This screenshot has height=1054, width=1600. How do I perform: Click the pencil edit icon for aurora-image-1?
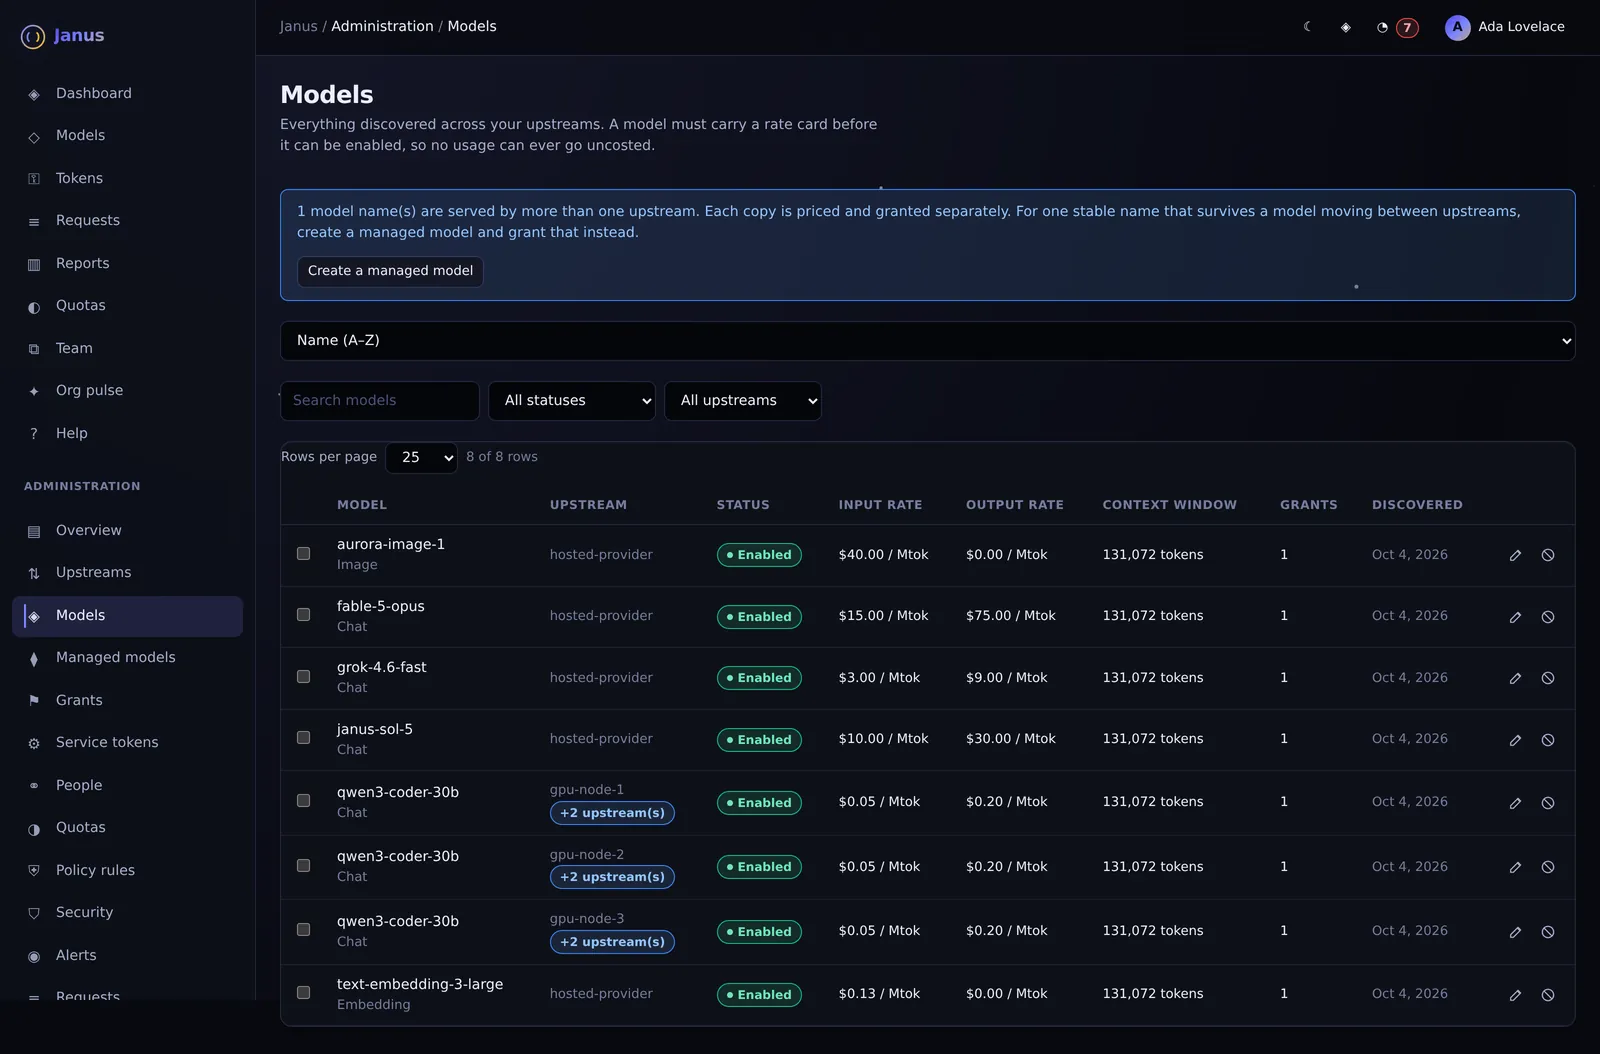[1515, 555]
